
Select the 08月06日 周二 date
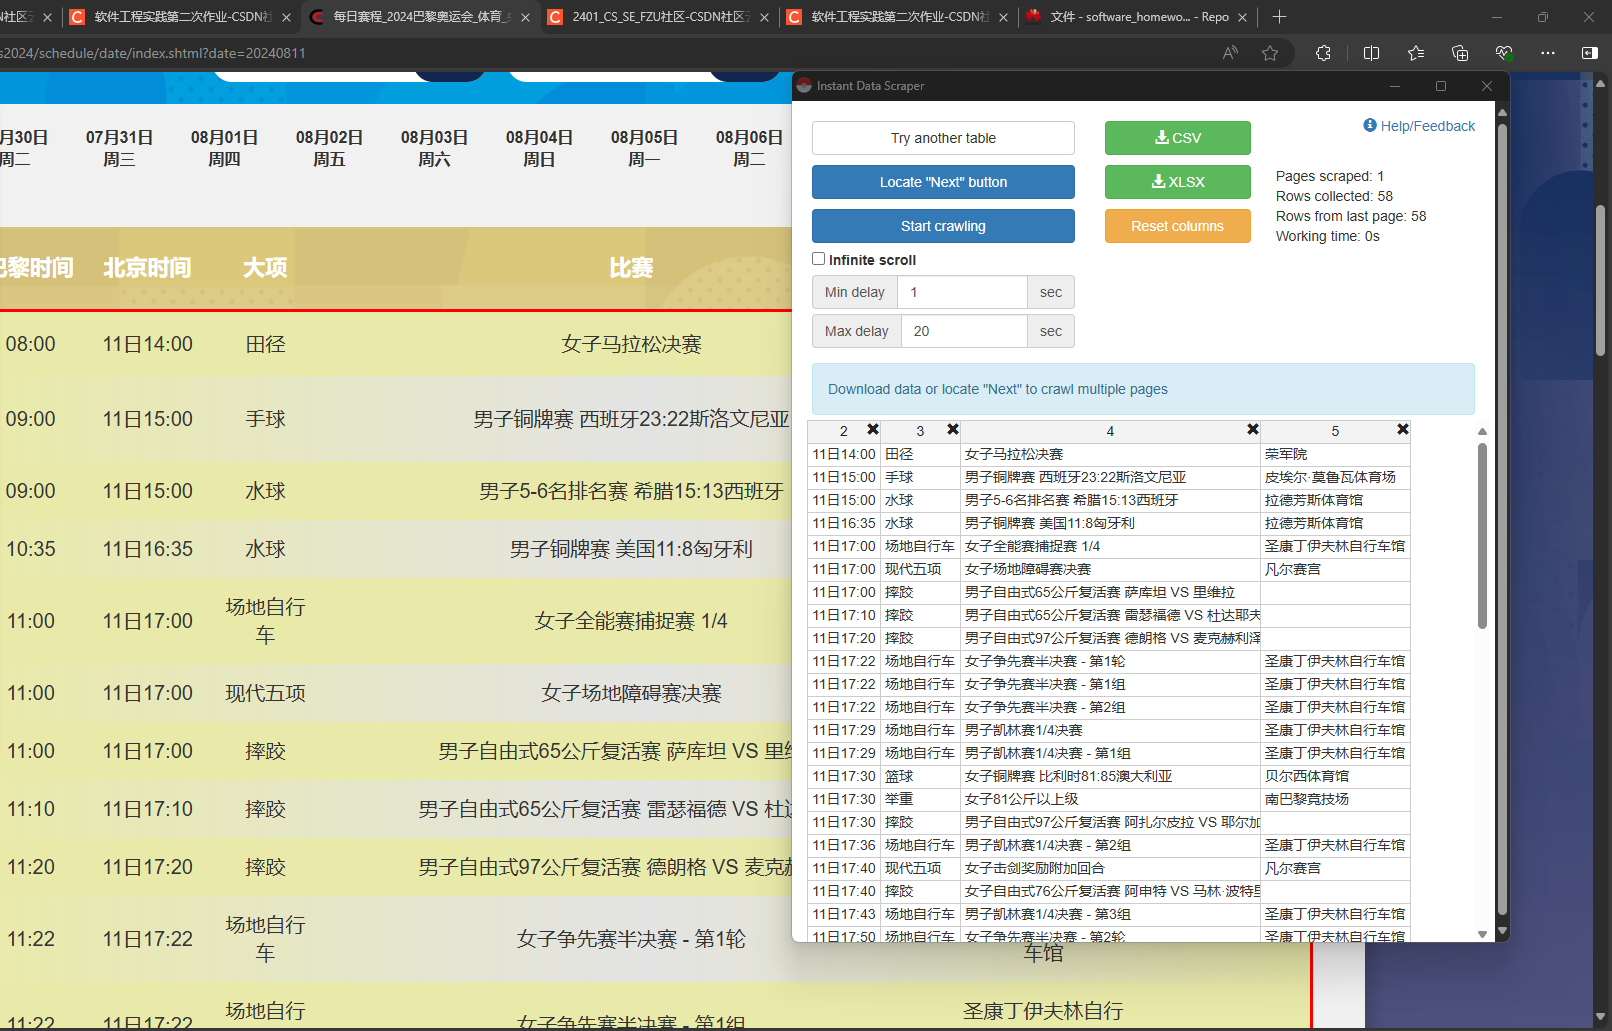tap(749, 148)
